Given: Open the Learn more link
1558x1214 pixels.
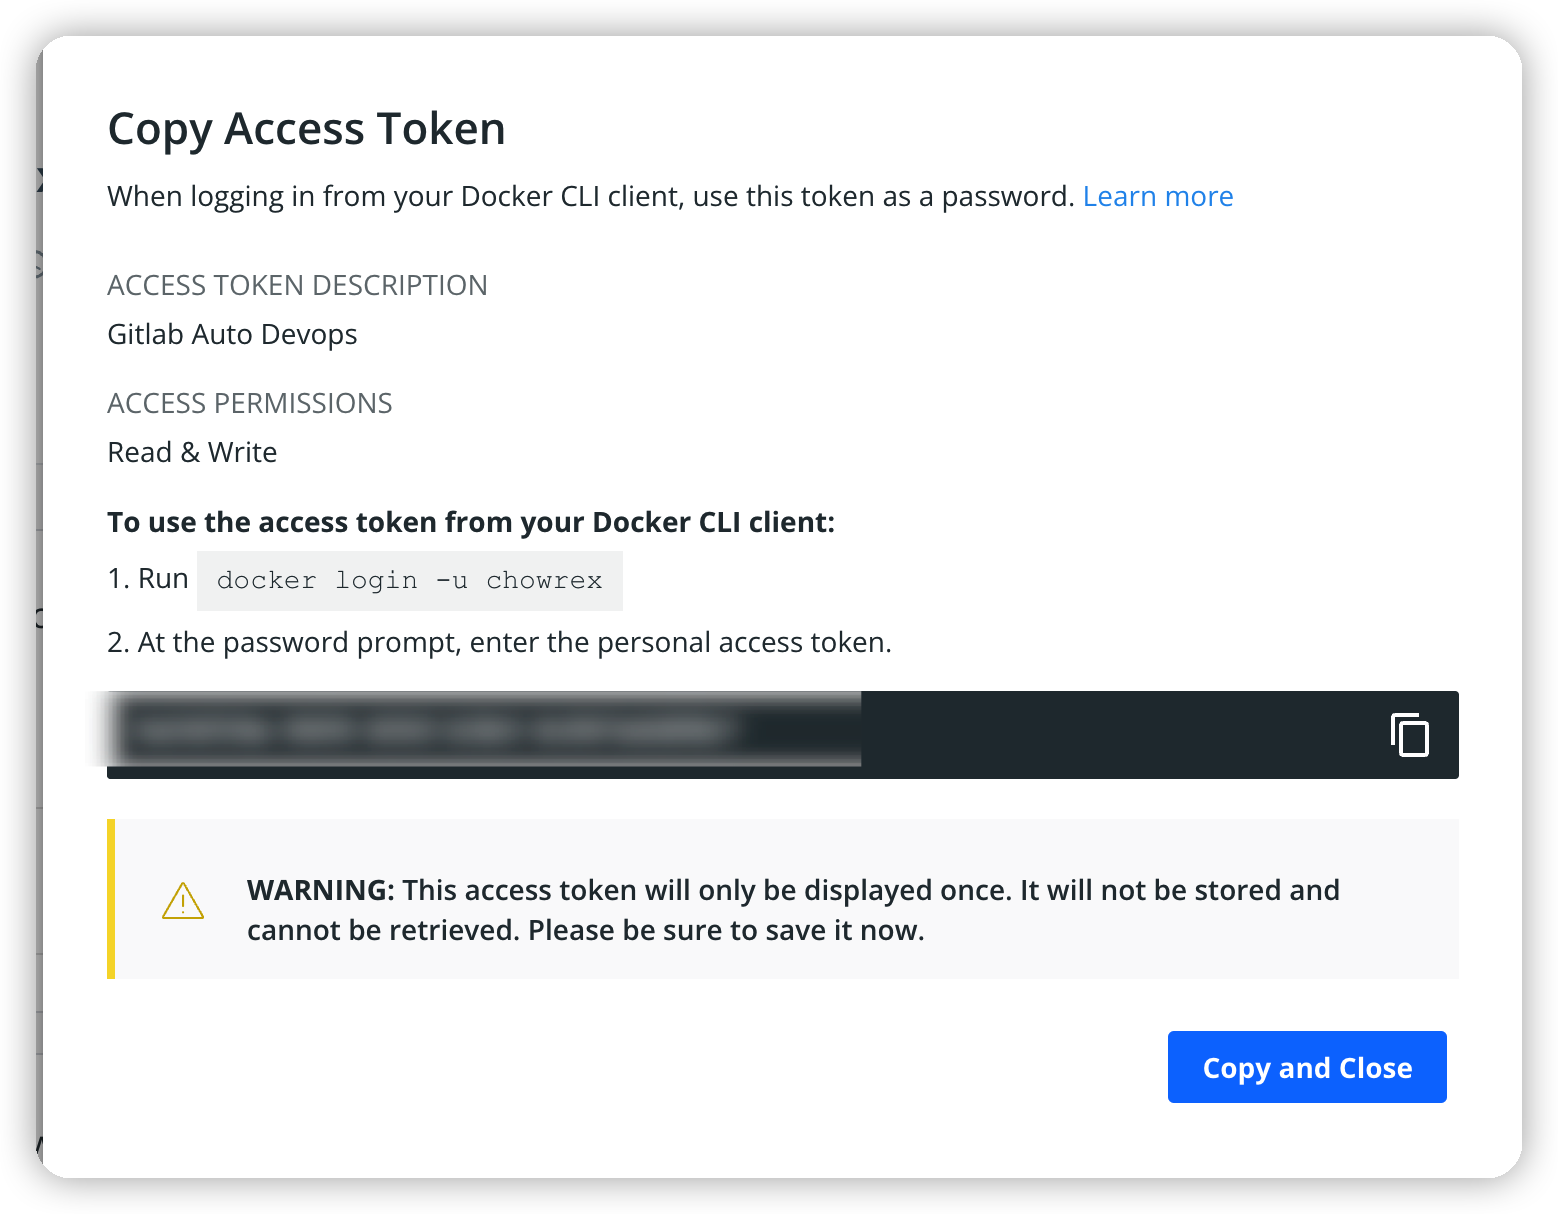Looking at the screenshot, I should [x=1157, y=196].
